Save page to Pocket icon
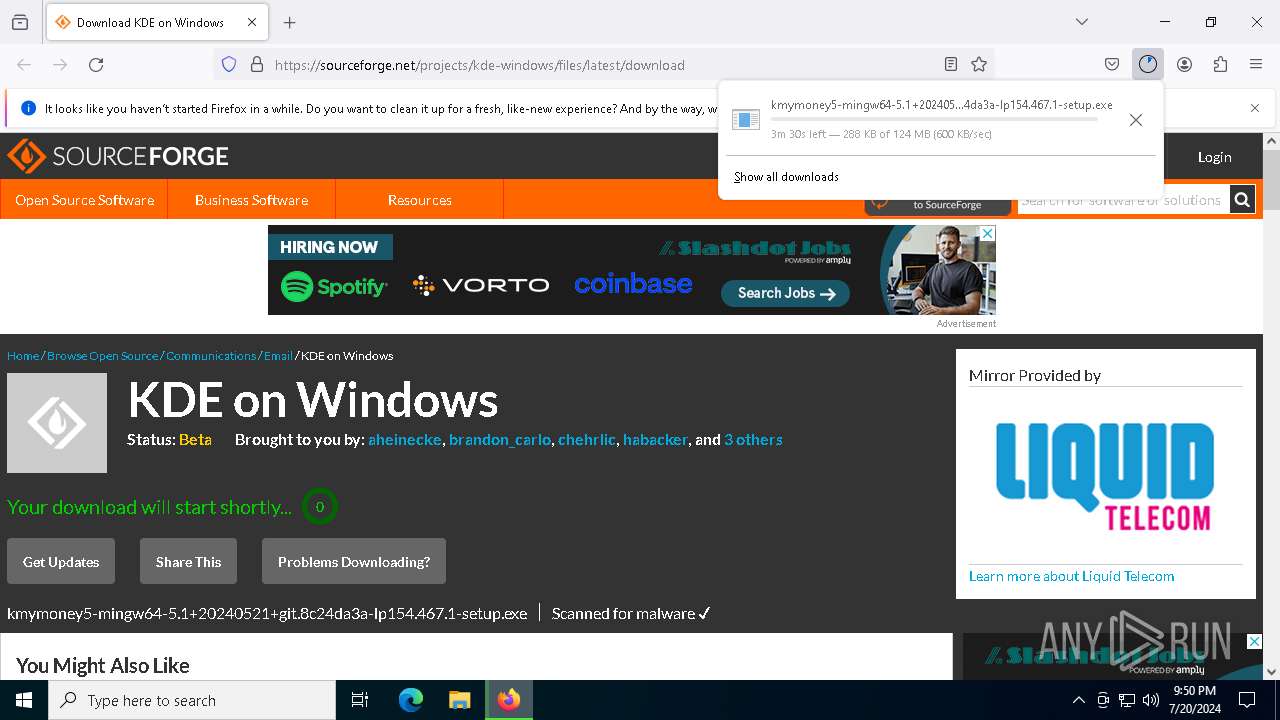Viewport: 1280px width, 720px height. (x=1112, y=64)
